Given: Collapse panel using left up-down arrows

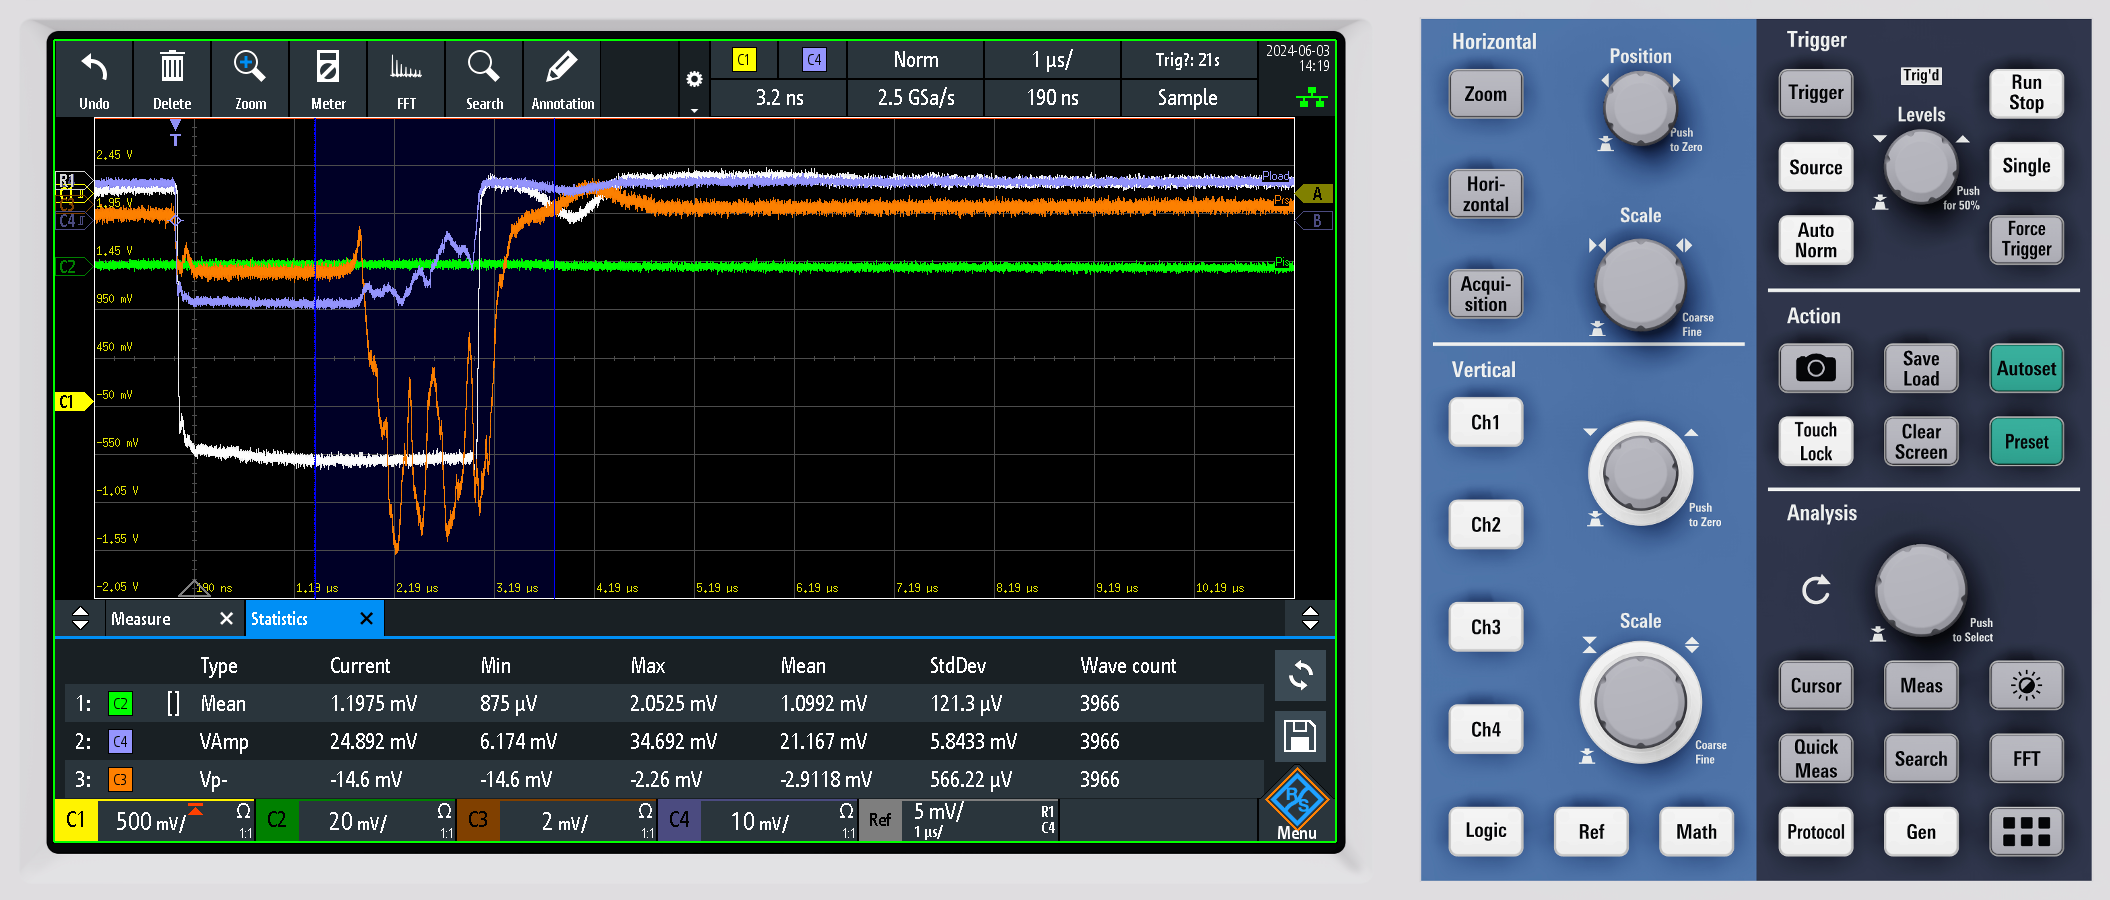Looking at the screenshot, I should pyautogui.click(x=81, y=619).
